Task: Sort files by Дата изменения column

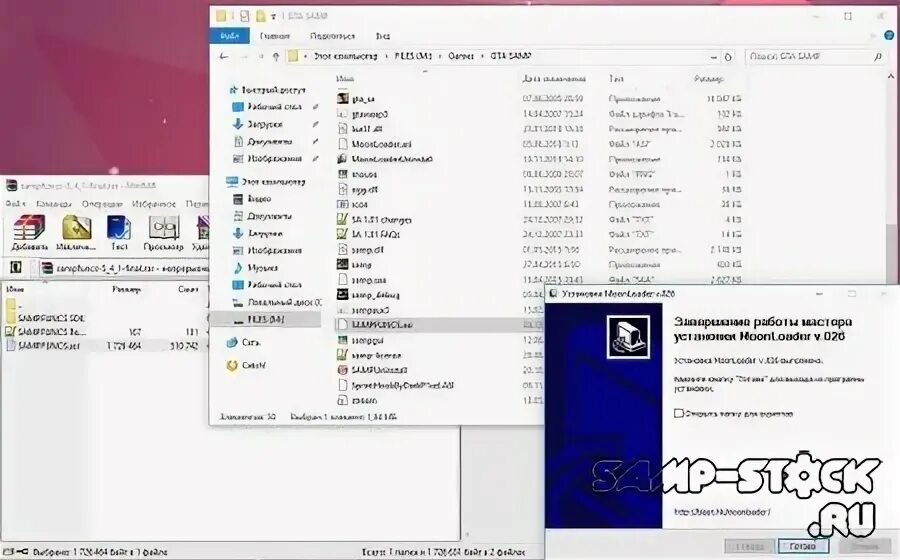Action: [554, 79]
